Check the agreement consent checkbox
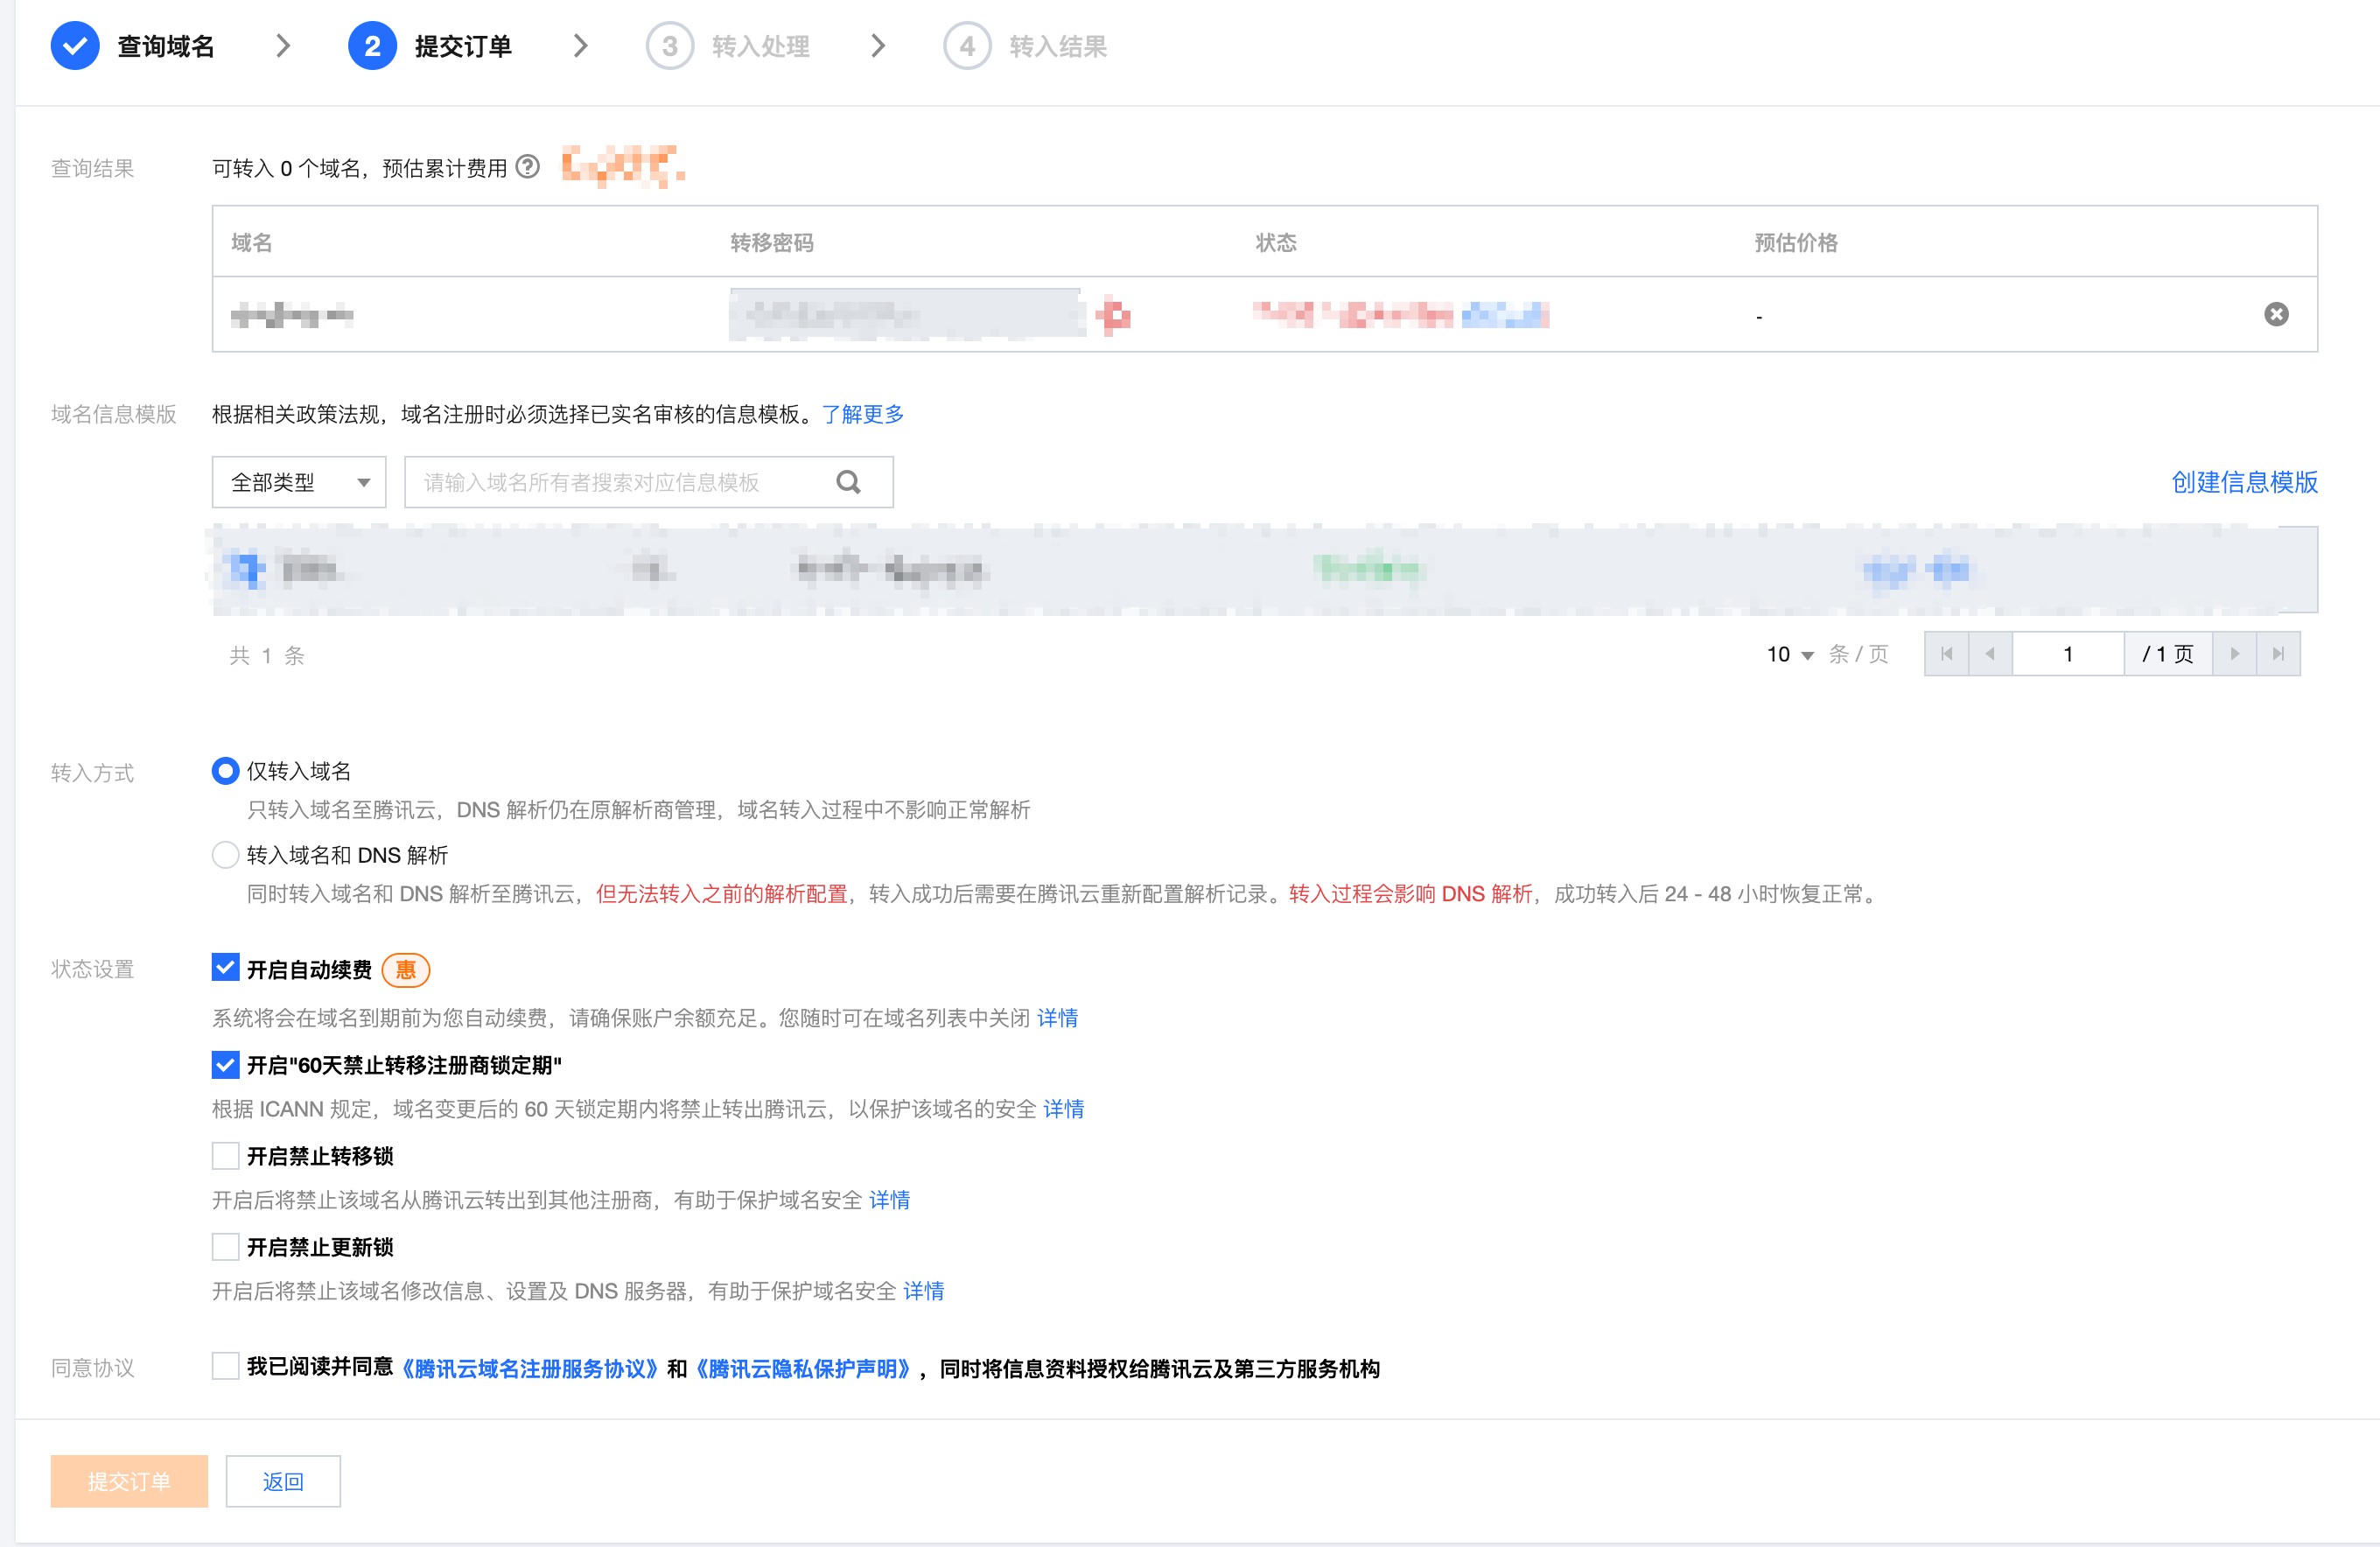 click(x=225, y=1364)
